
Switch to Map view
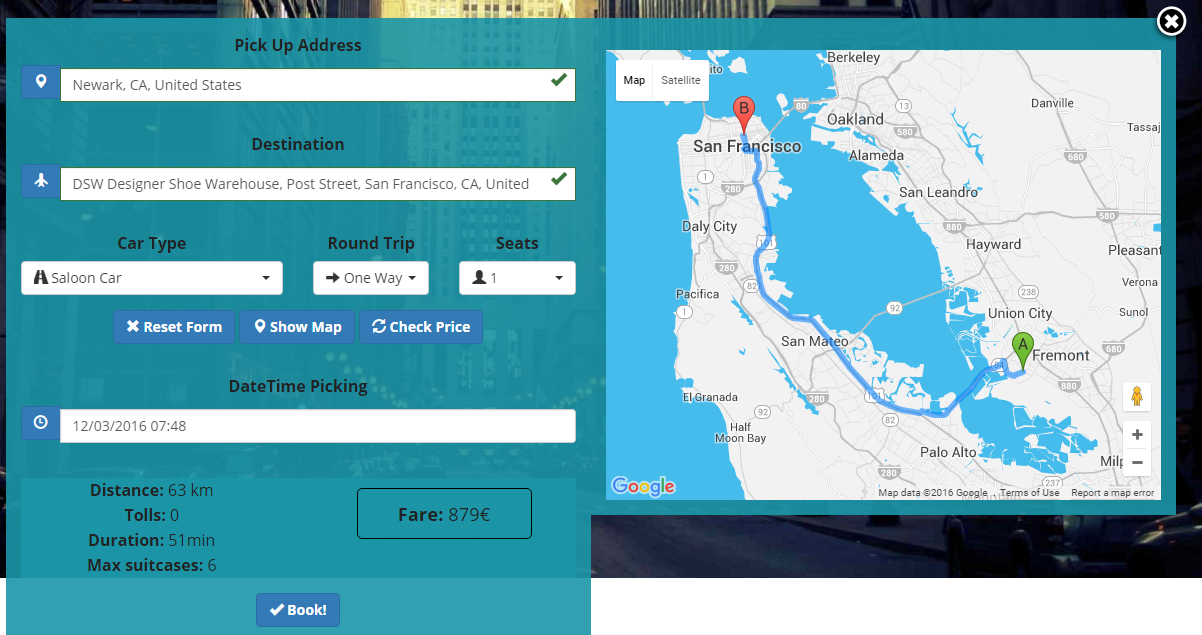(x=634, y=81)
